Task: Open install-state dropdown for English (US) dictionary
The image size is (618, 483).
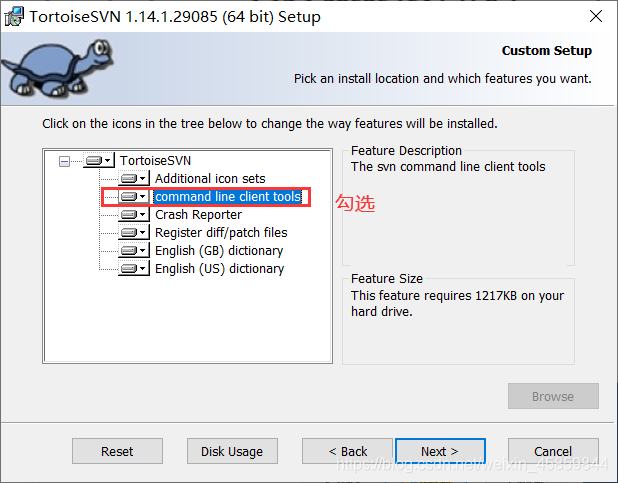Action: 134,269
